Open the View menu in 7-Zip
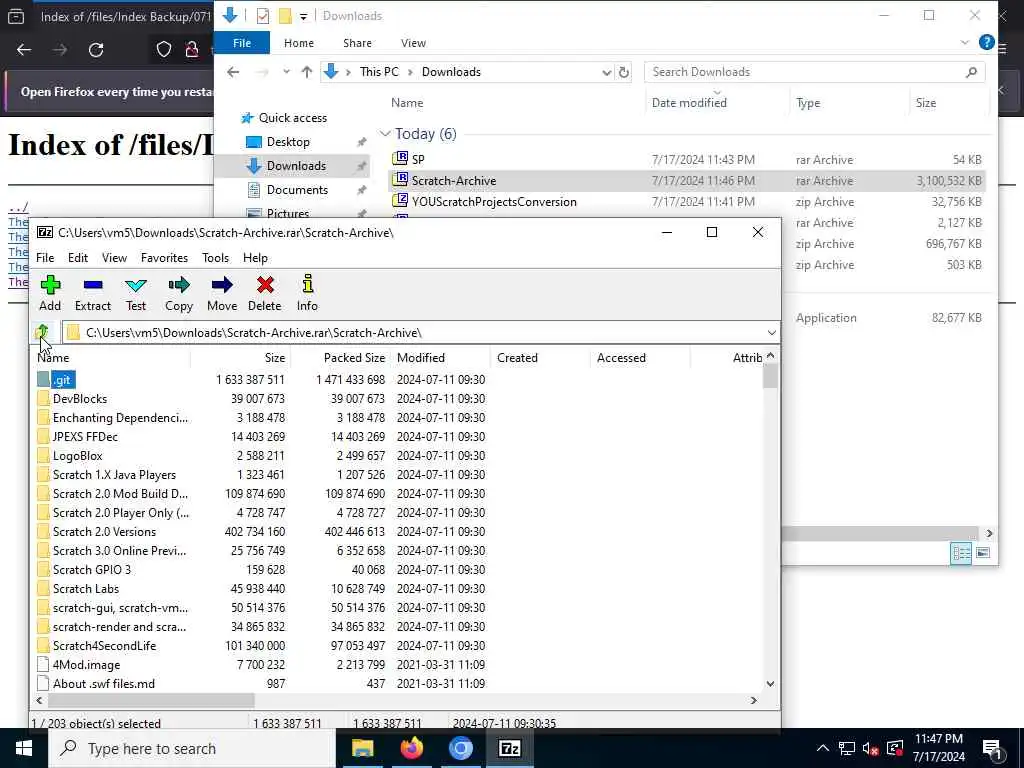 click(114, 258)
